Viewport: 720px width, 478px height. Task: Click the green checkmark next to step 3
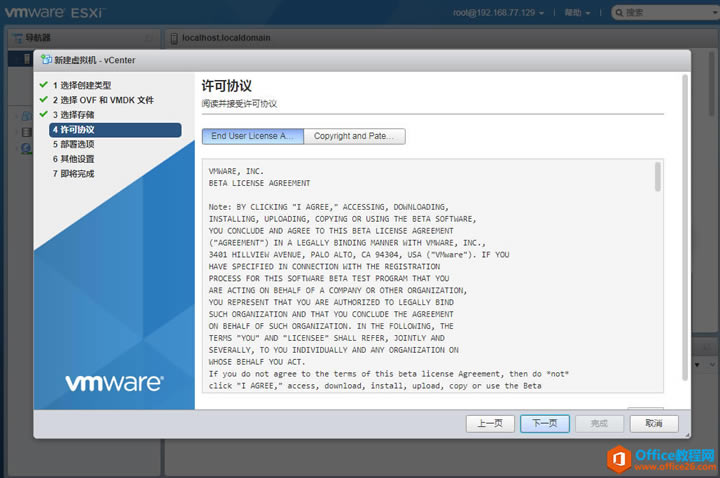coord(44,114)
